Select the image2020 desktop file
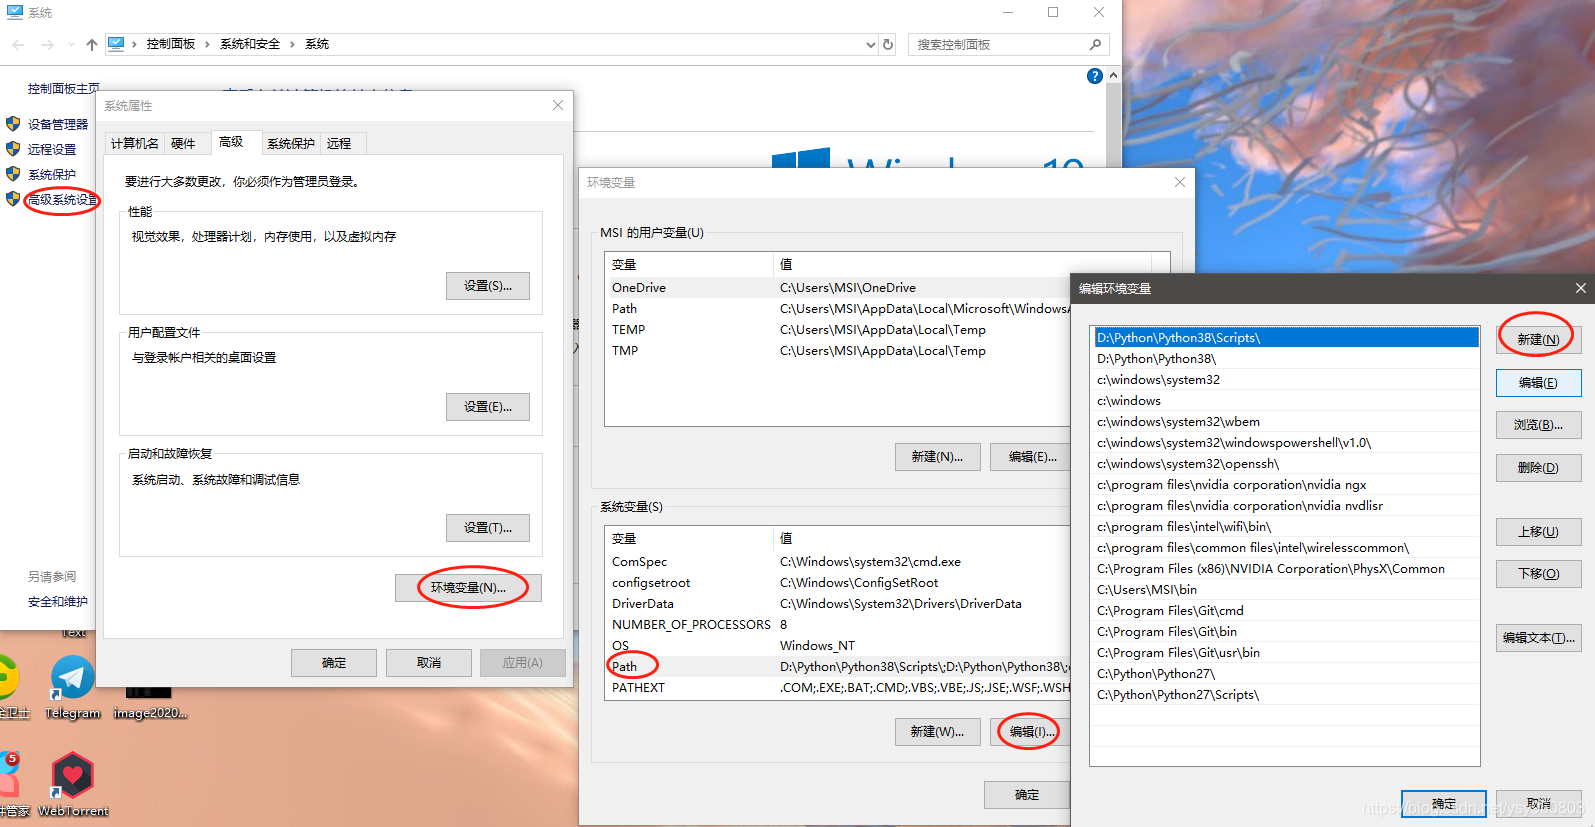 [x=150, y=702]
